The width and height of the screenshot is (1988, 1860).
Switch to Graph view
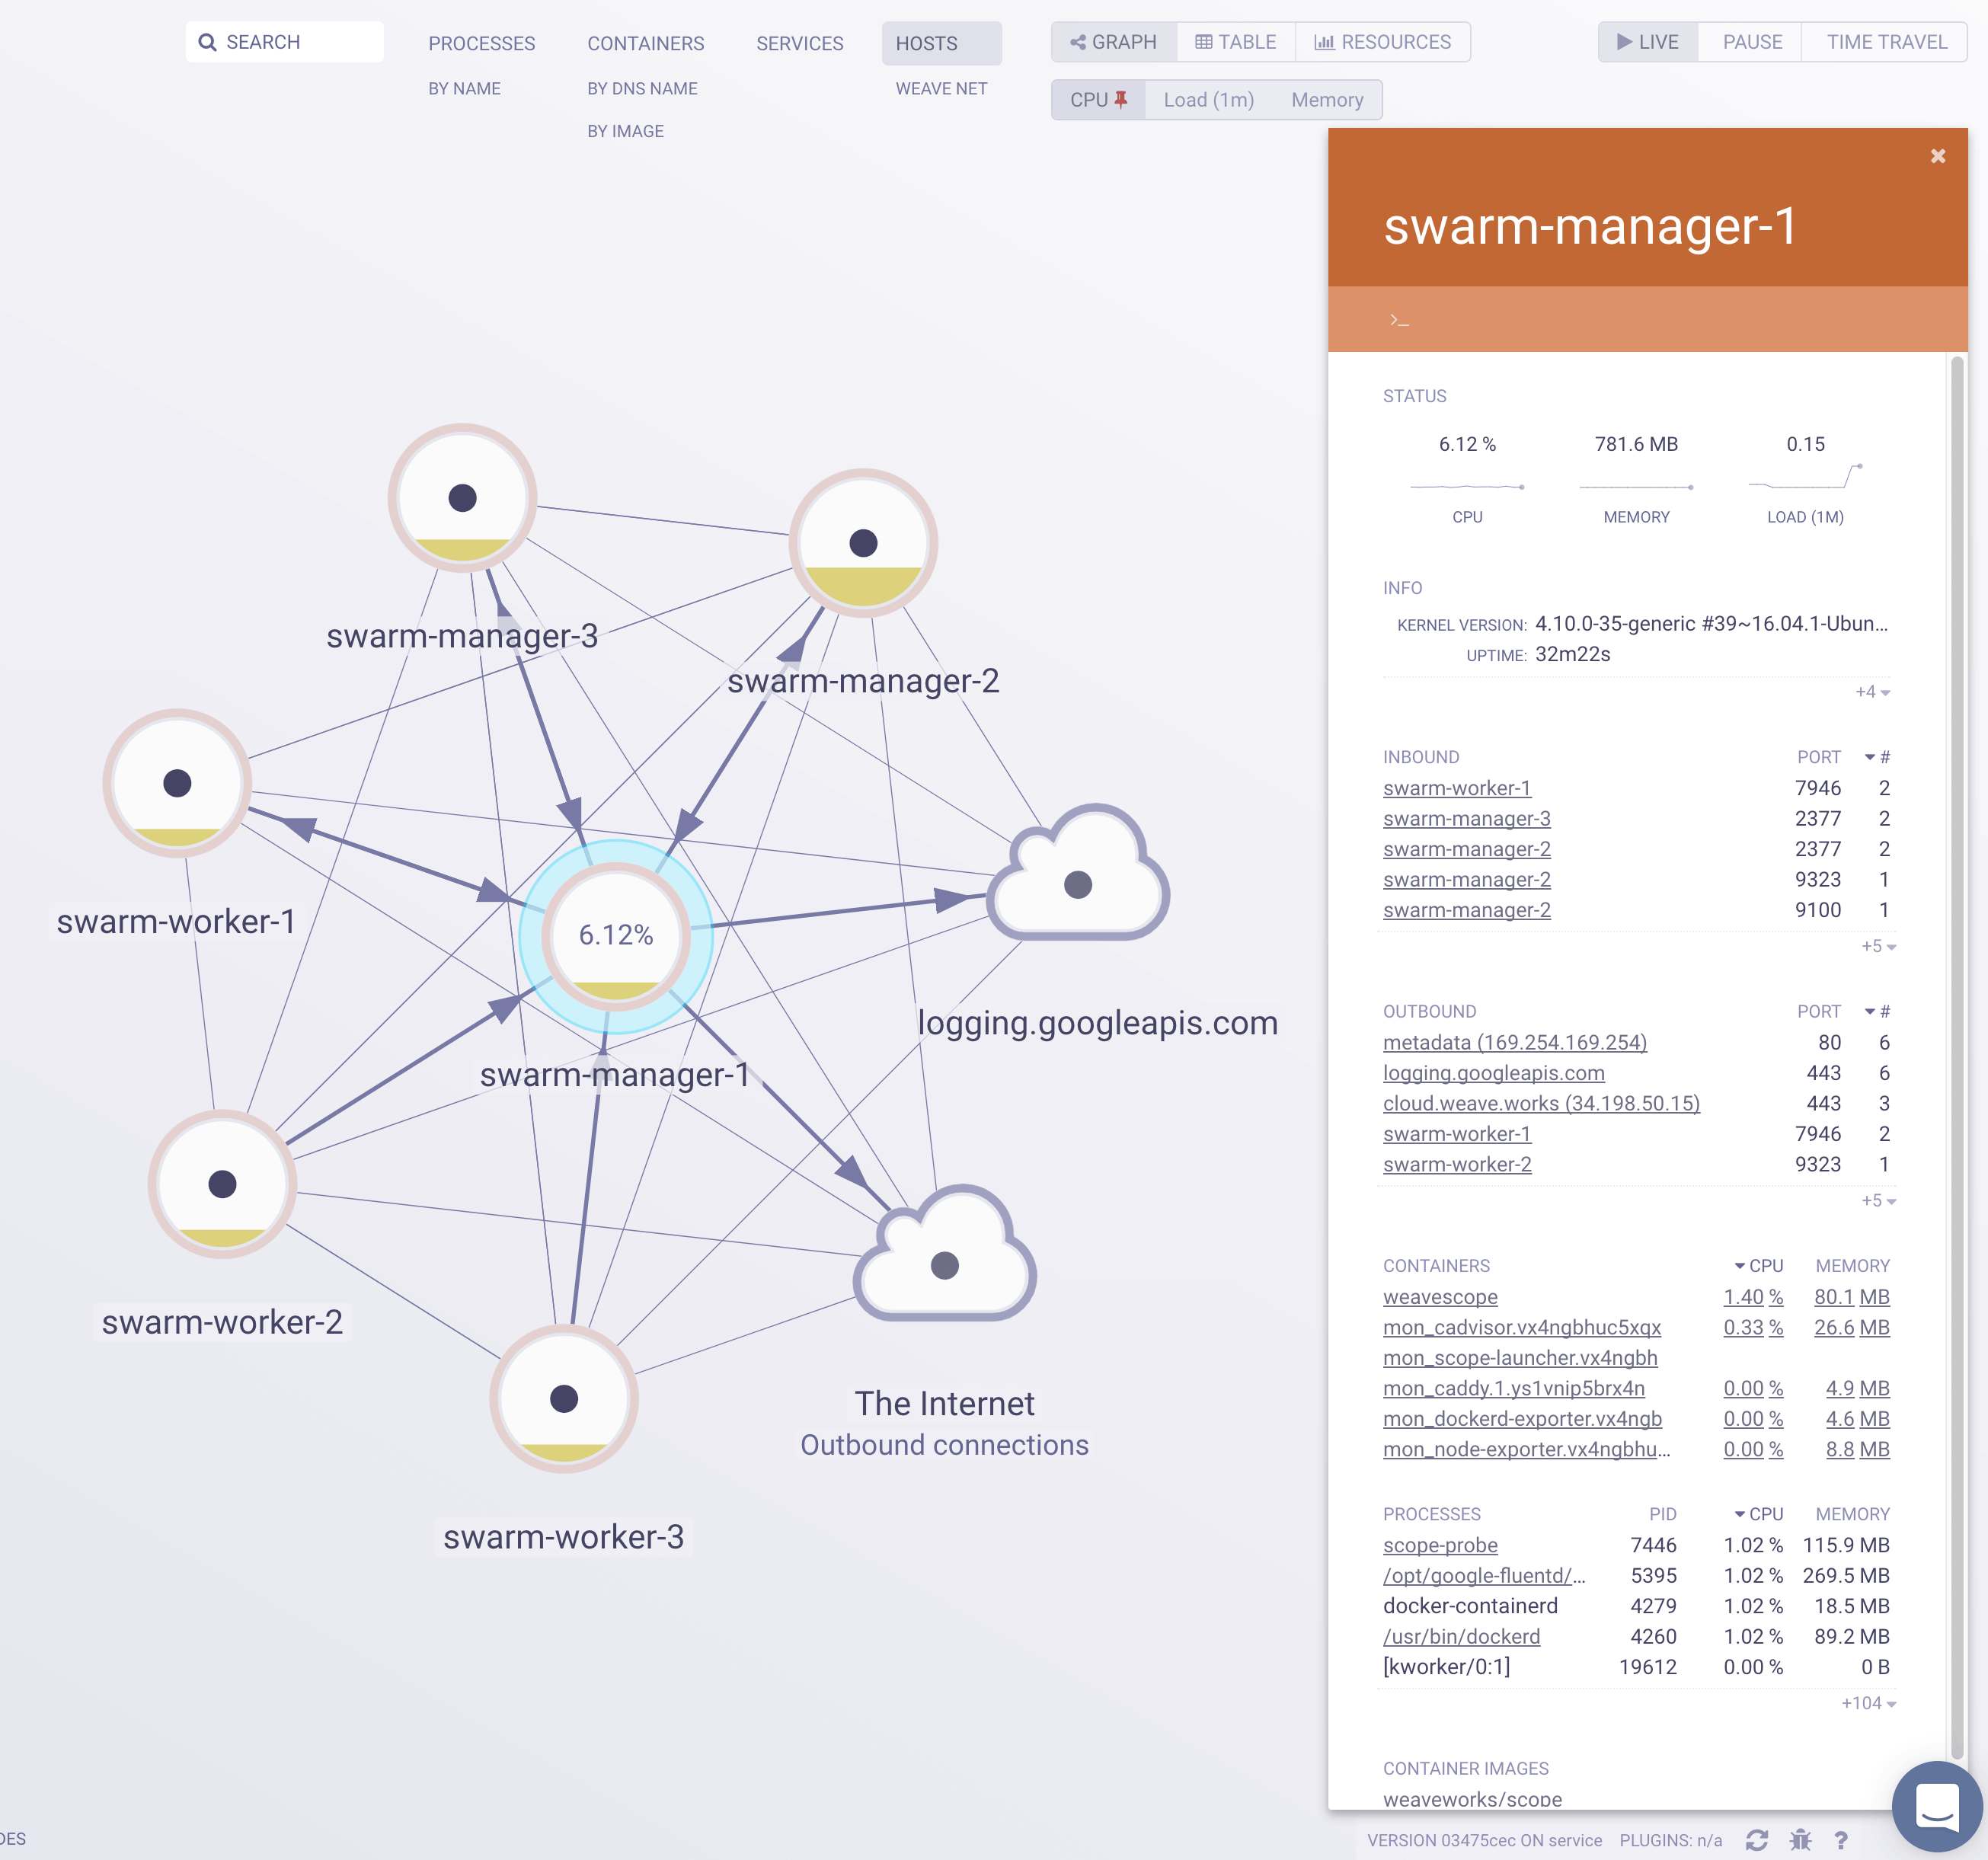(1114, 42)
